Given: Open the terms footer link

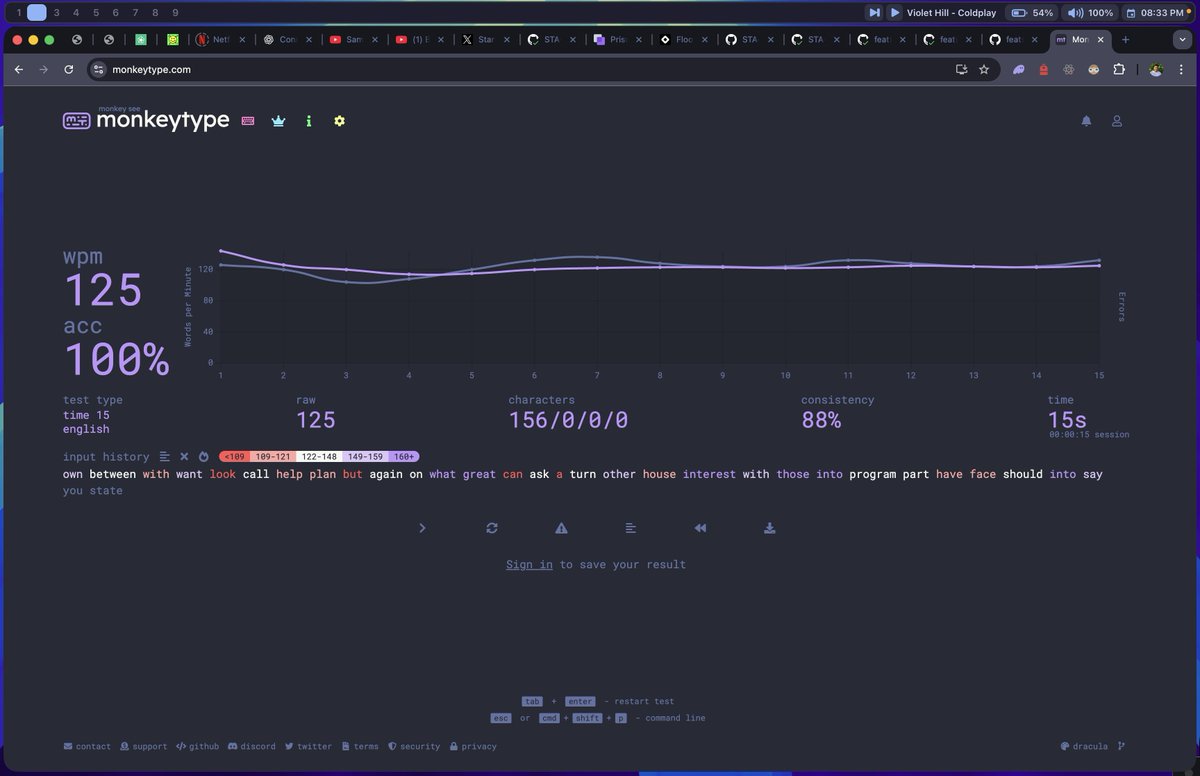Looking at the screenshot, I should (360, 746).
